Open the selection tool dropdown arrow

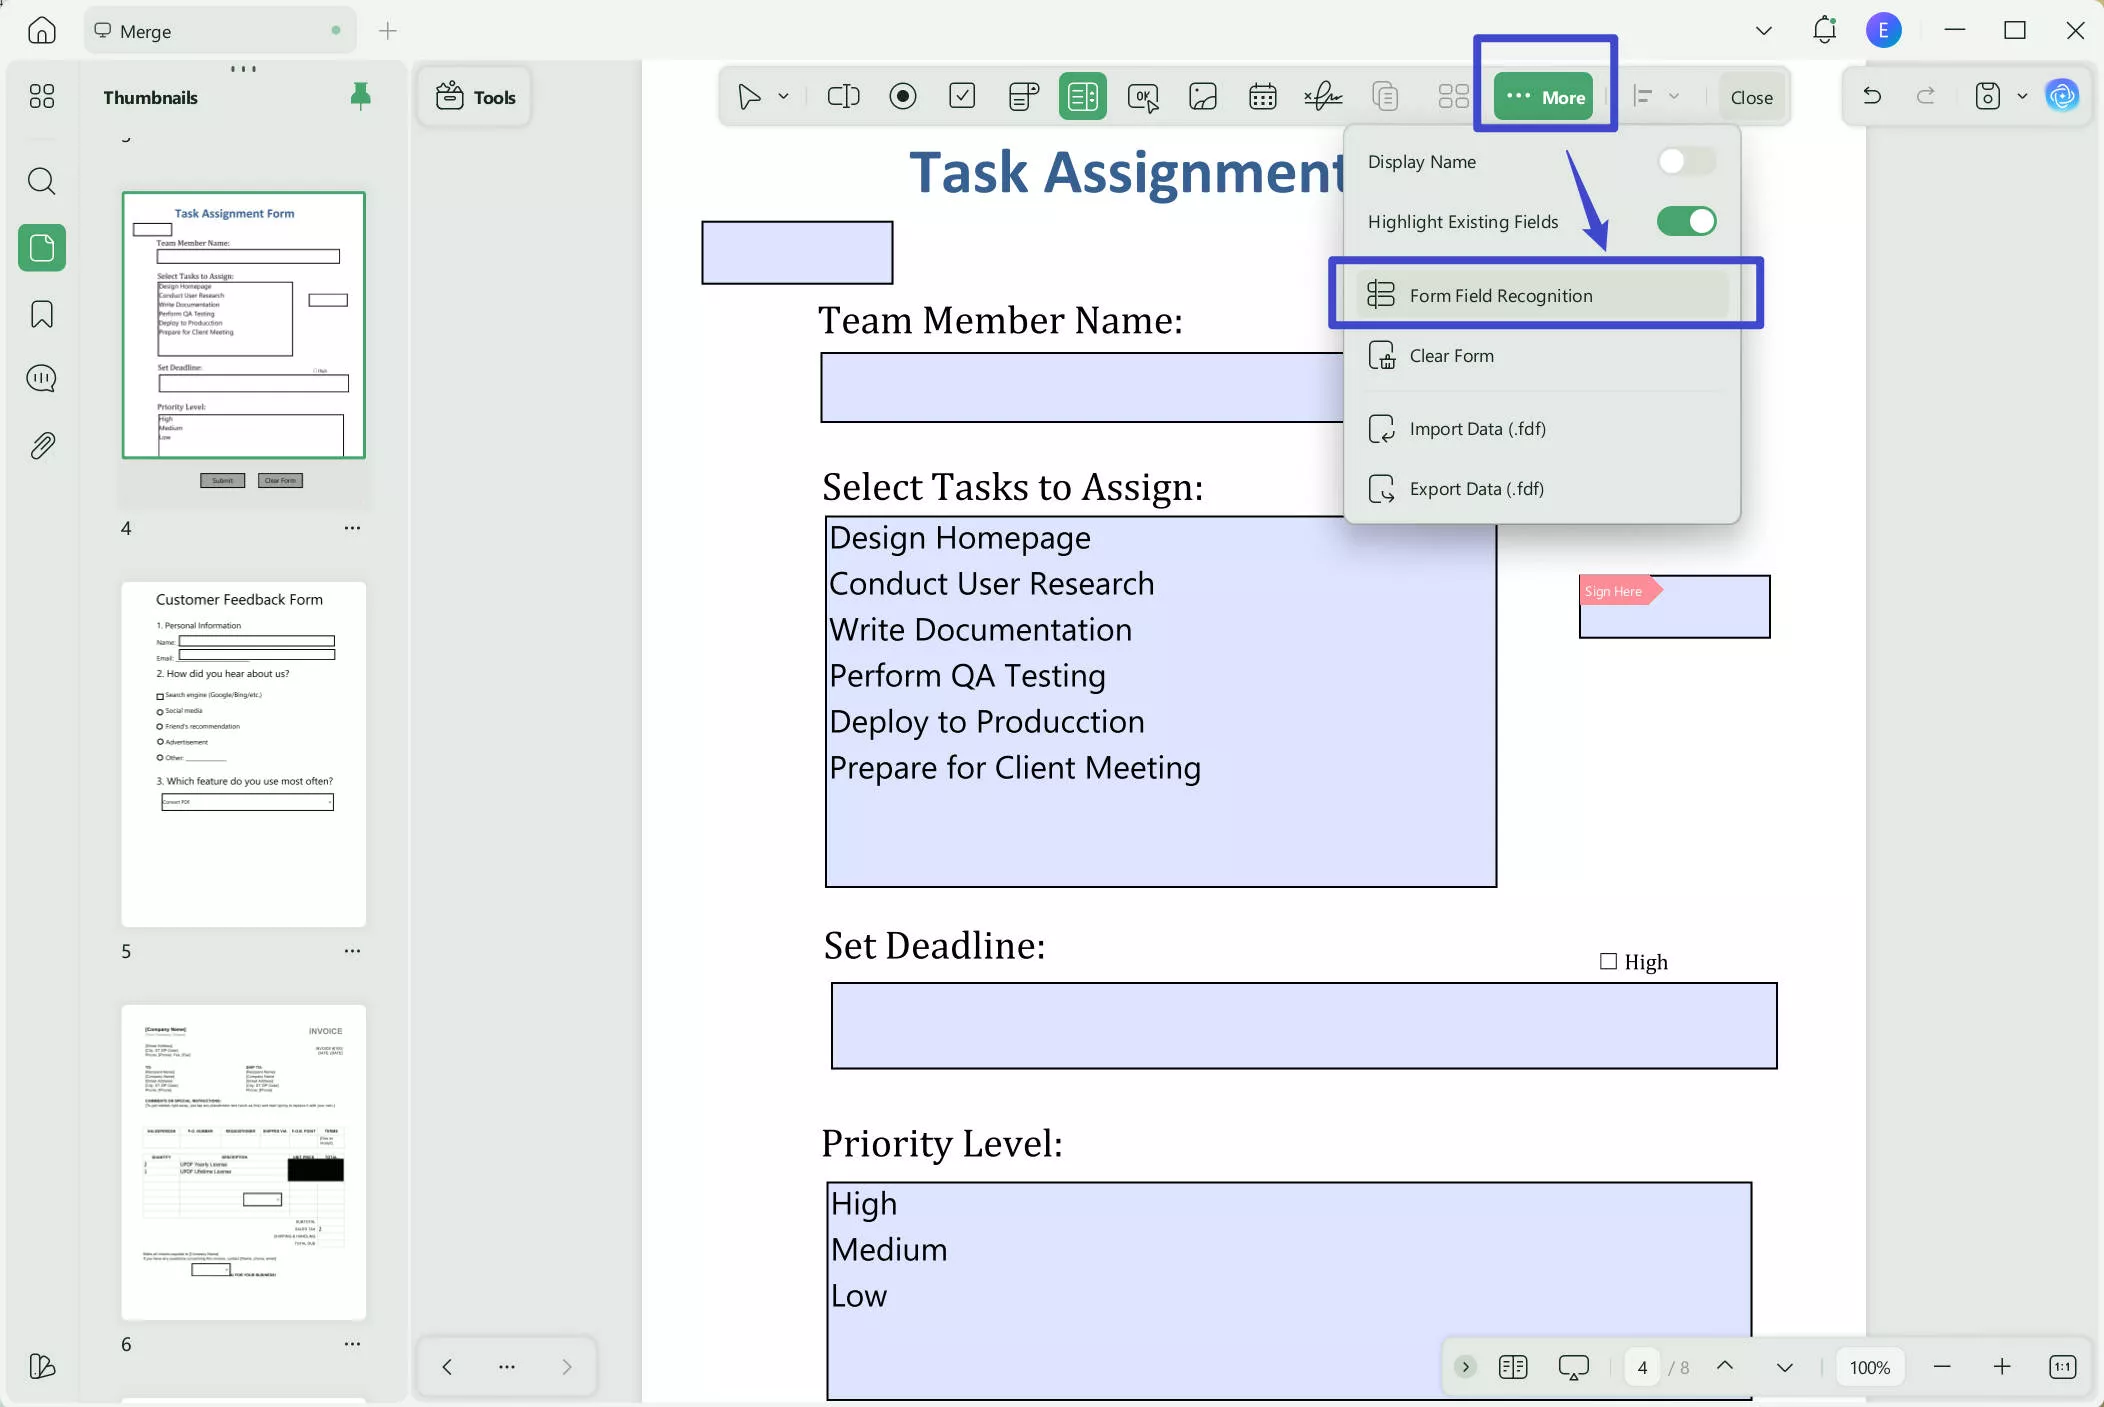coord(783,96)
